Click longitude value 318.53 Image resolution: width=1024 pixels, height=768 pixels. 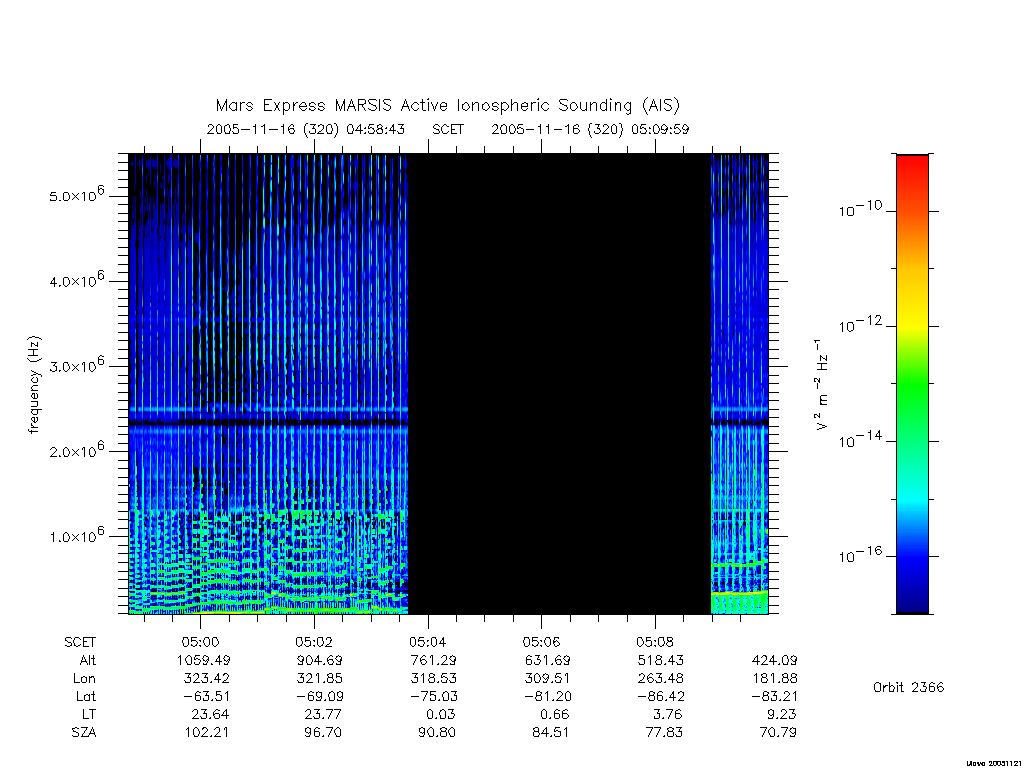tap(434, 679)
